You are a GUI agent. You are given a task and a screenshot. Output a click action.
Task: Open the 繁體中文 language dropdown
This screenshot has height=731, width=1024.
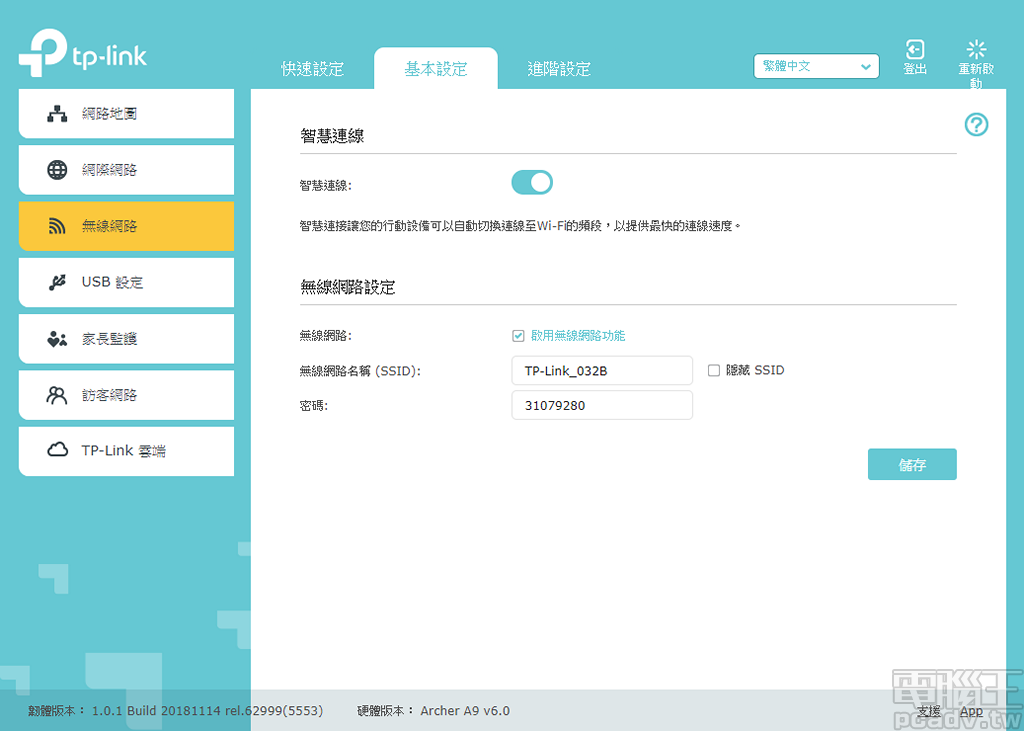pos(816,66)
